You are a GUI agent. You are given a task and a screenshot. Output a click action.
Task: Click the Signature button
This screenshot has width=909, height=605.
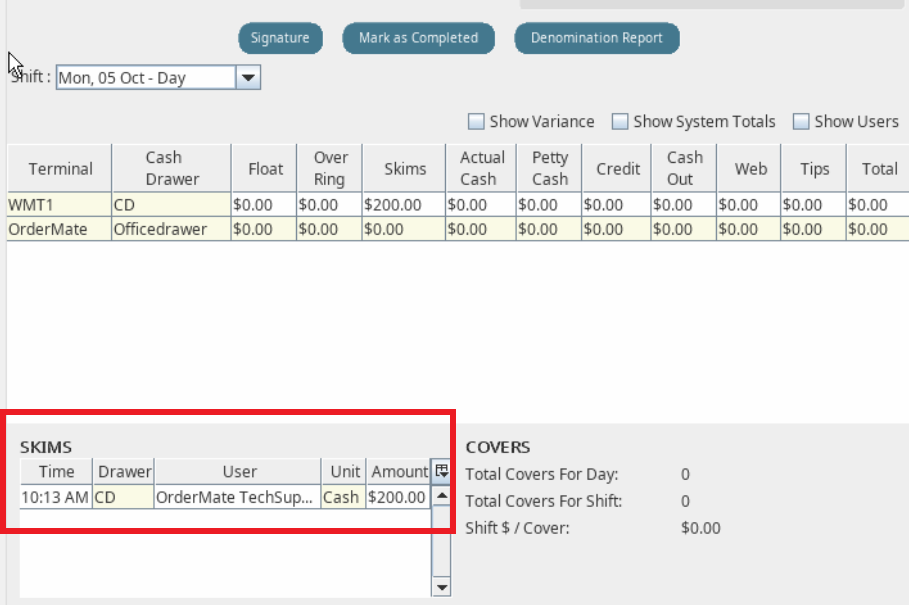281,38
